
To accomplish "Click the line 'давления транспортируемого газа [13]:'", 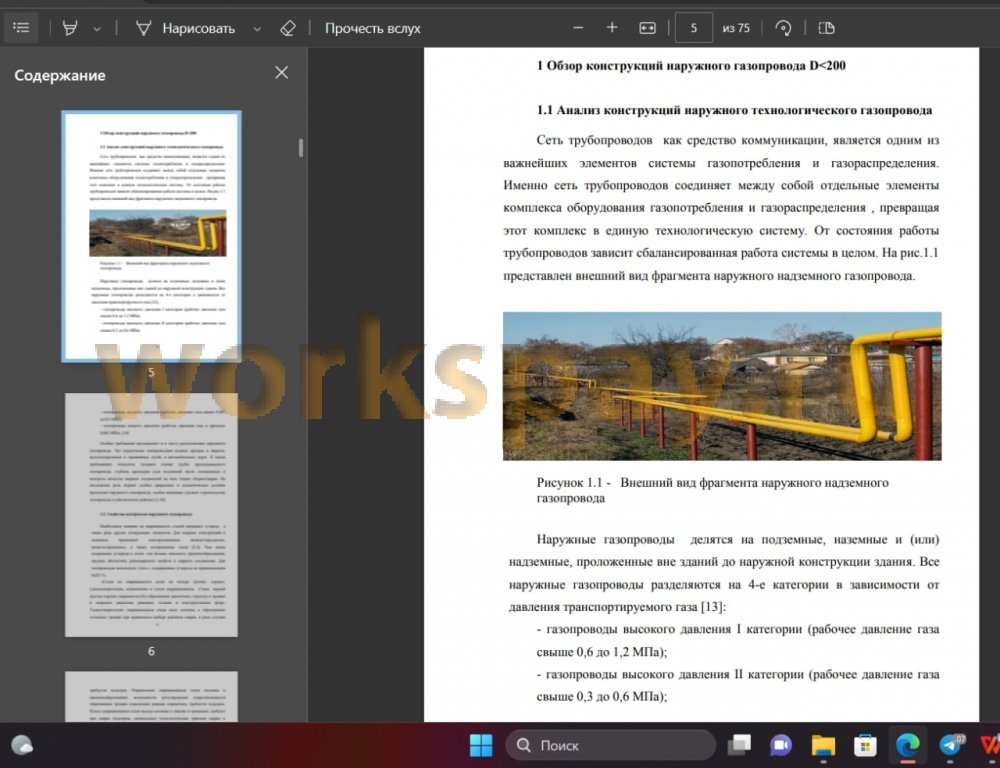I will 617,607.
